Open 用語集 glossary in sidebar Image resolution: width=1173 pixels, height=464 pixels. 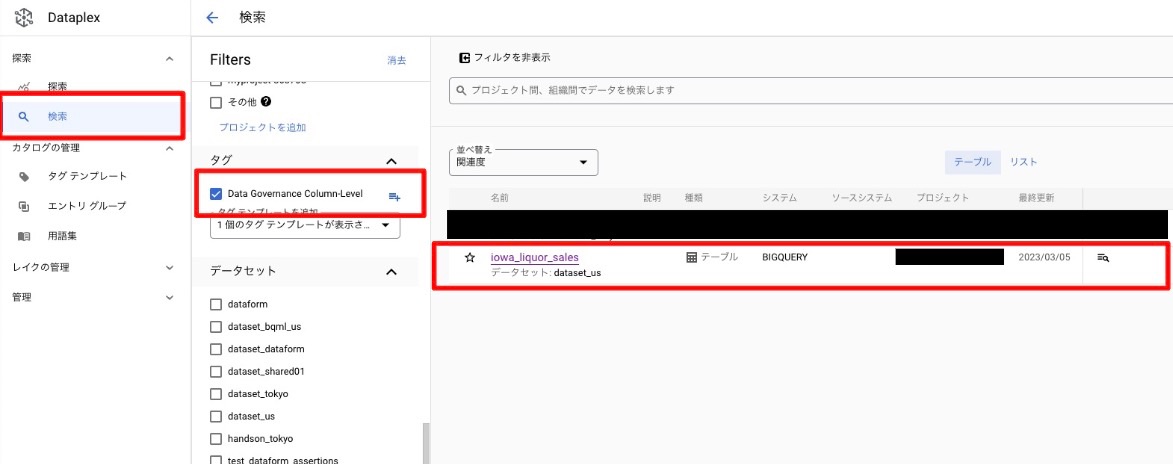(x=62, y=236)
